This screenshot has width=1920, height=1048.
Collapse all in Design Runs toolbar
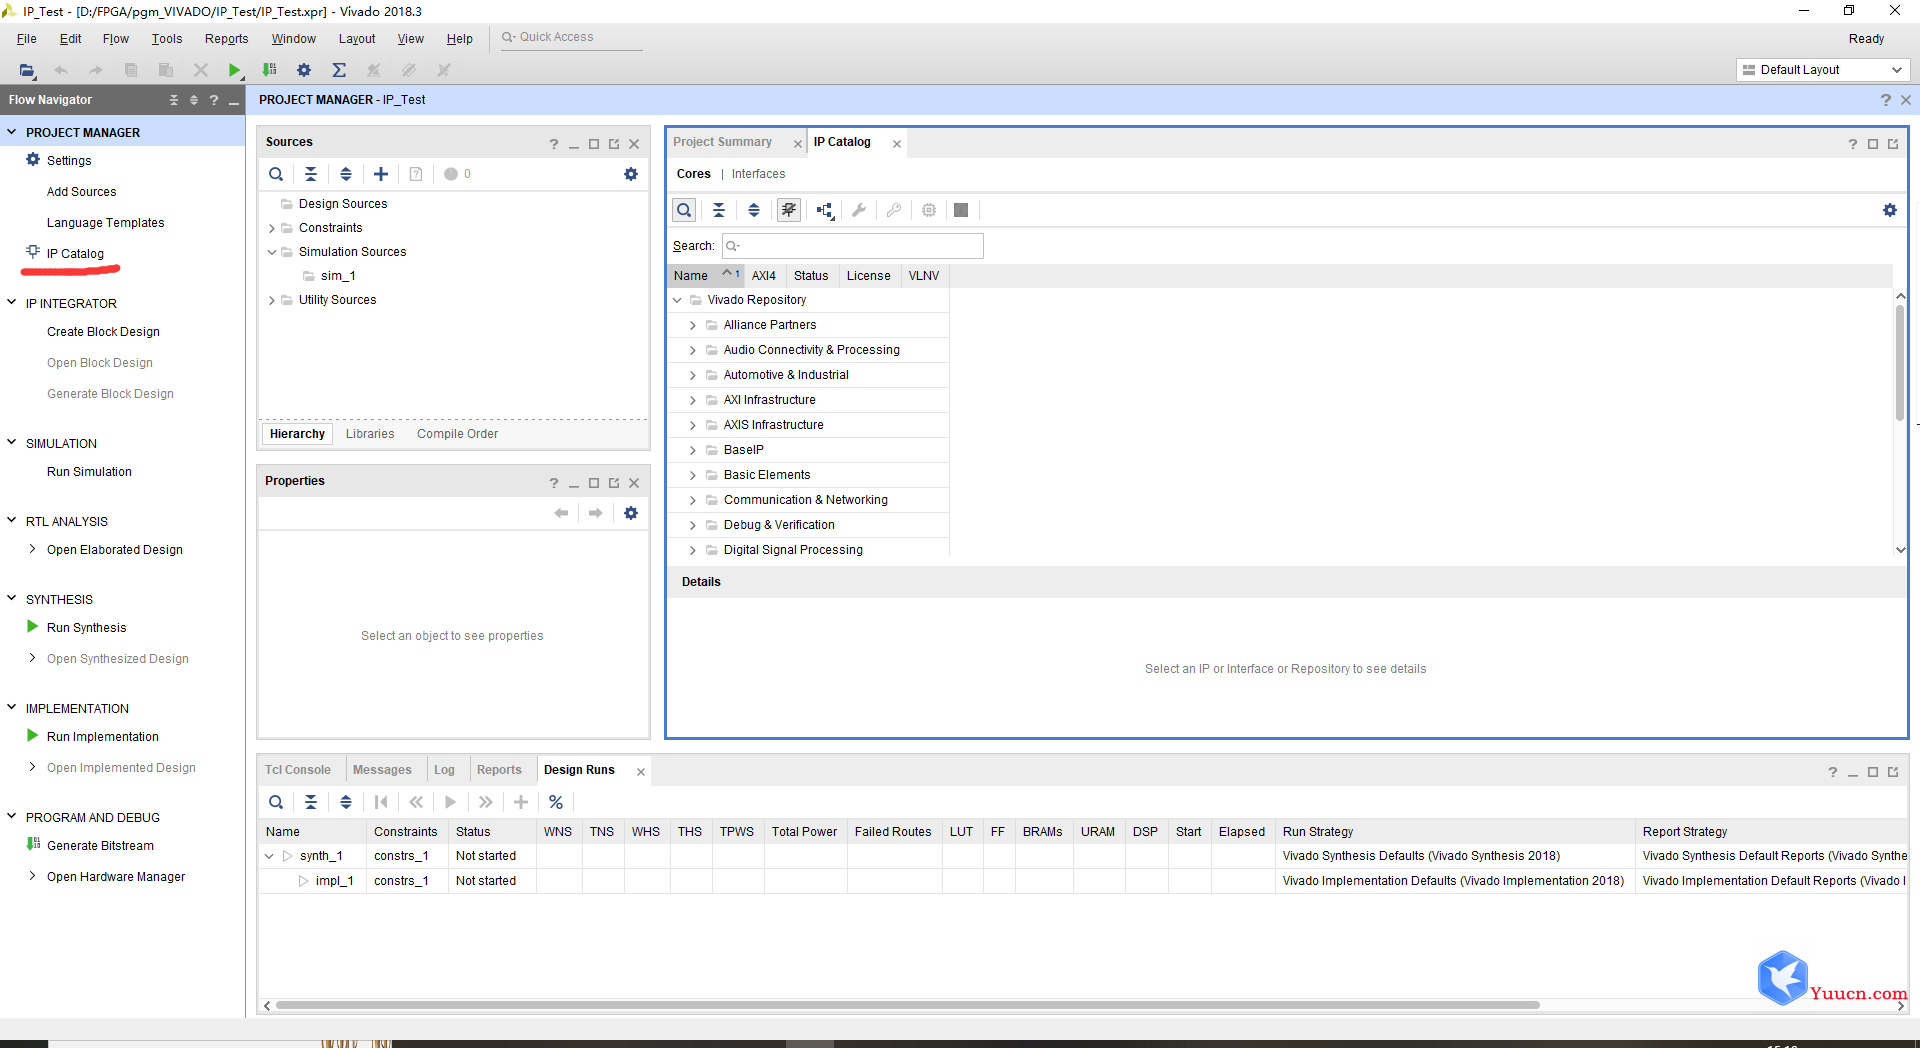pyautogui.click(x=311, y=802)
